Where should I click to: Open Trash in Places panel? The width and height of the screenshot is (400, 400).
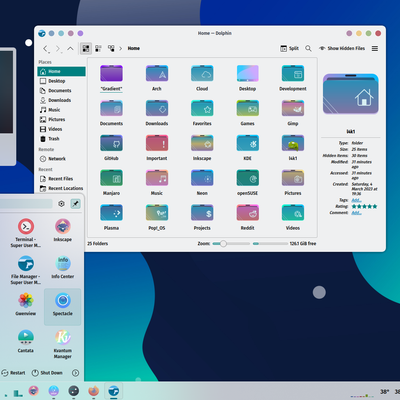61,139
